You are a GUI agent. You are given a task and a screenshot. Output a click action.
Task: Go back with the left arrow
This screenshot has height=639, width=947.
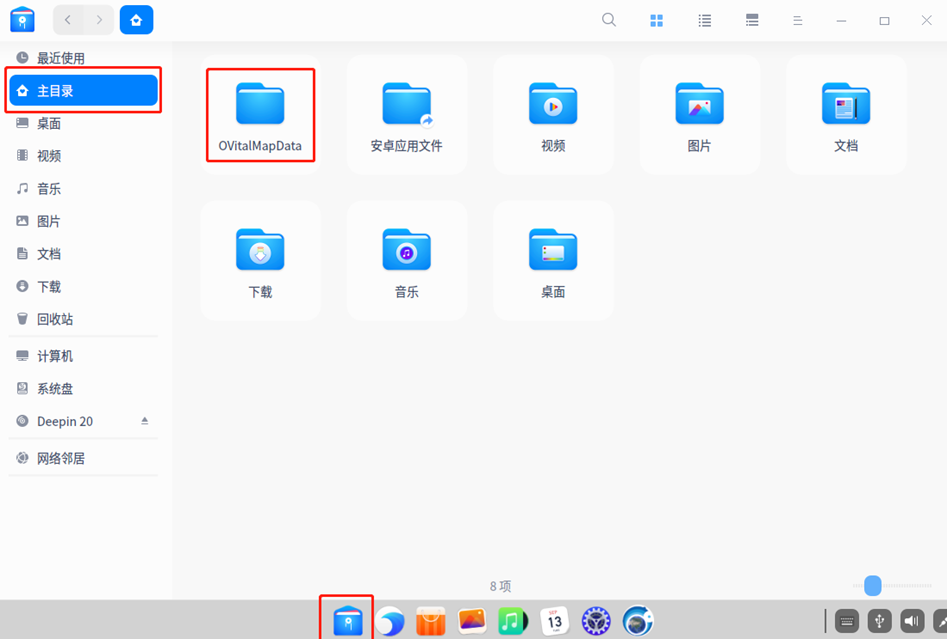point(68,20)
